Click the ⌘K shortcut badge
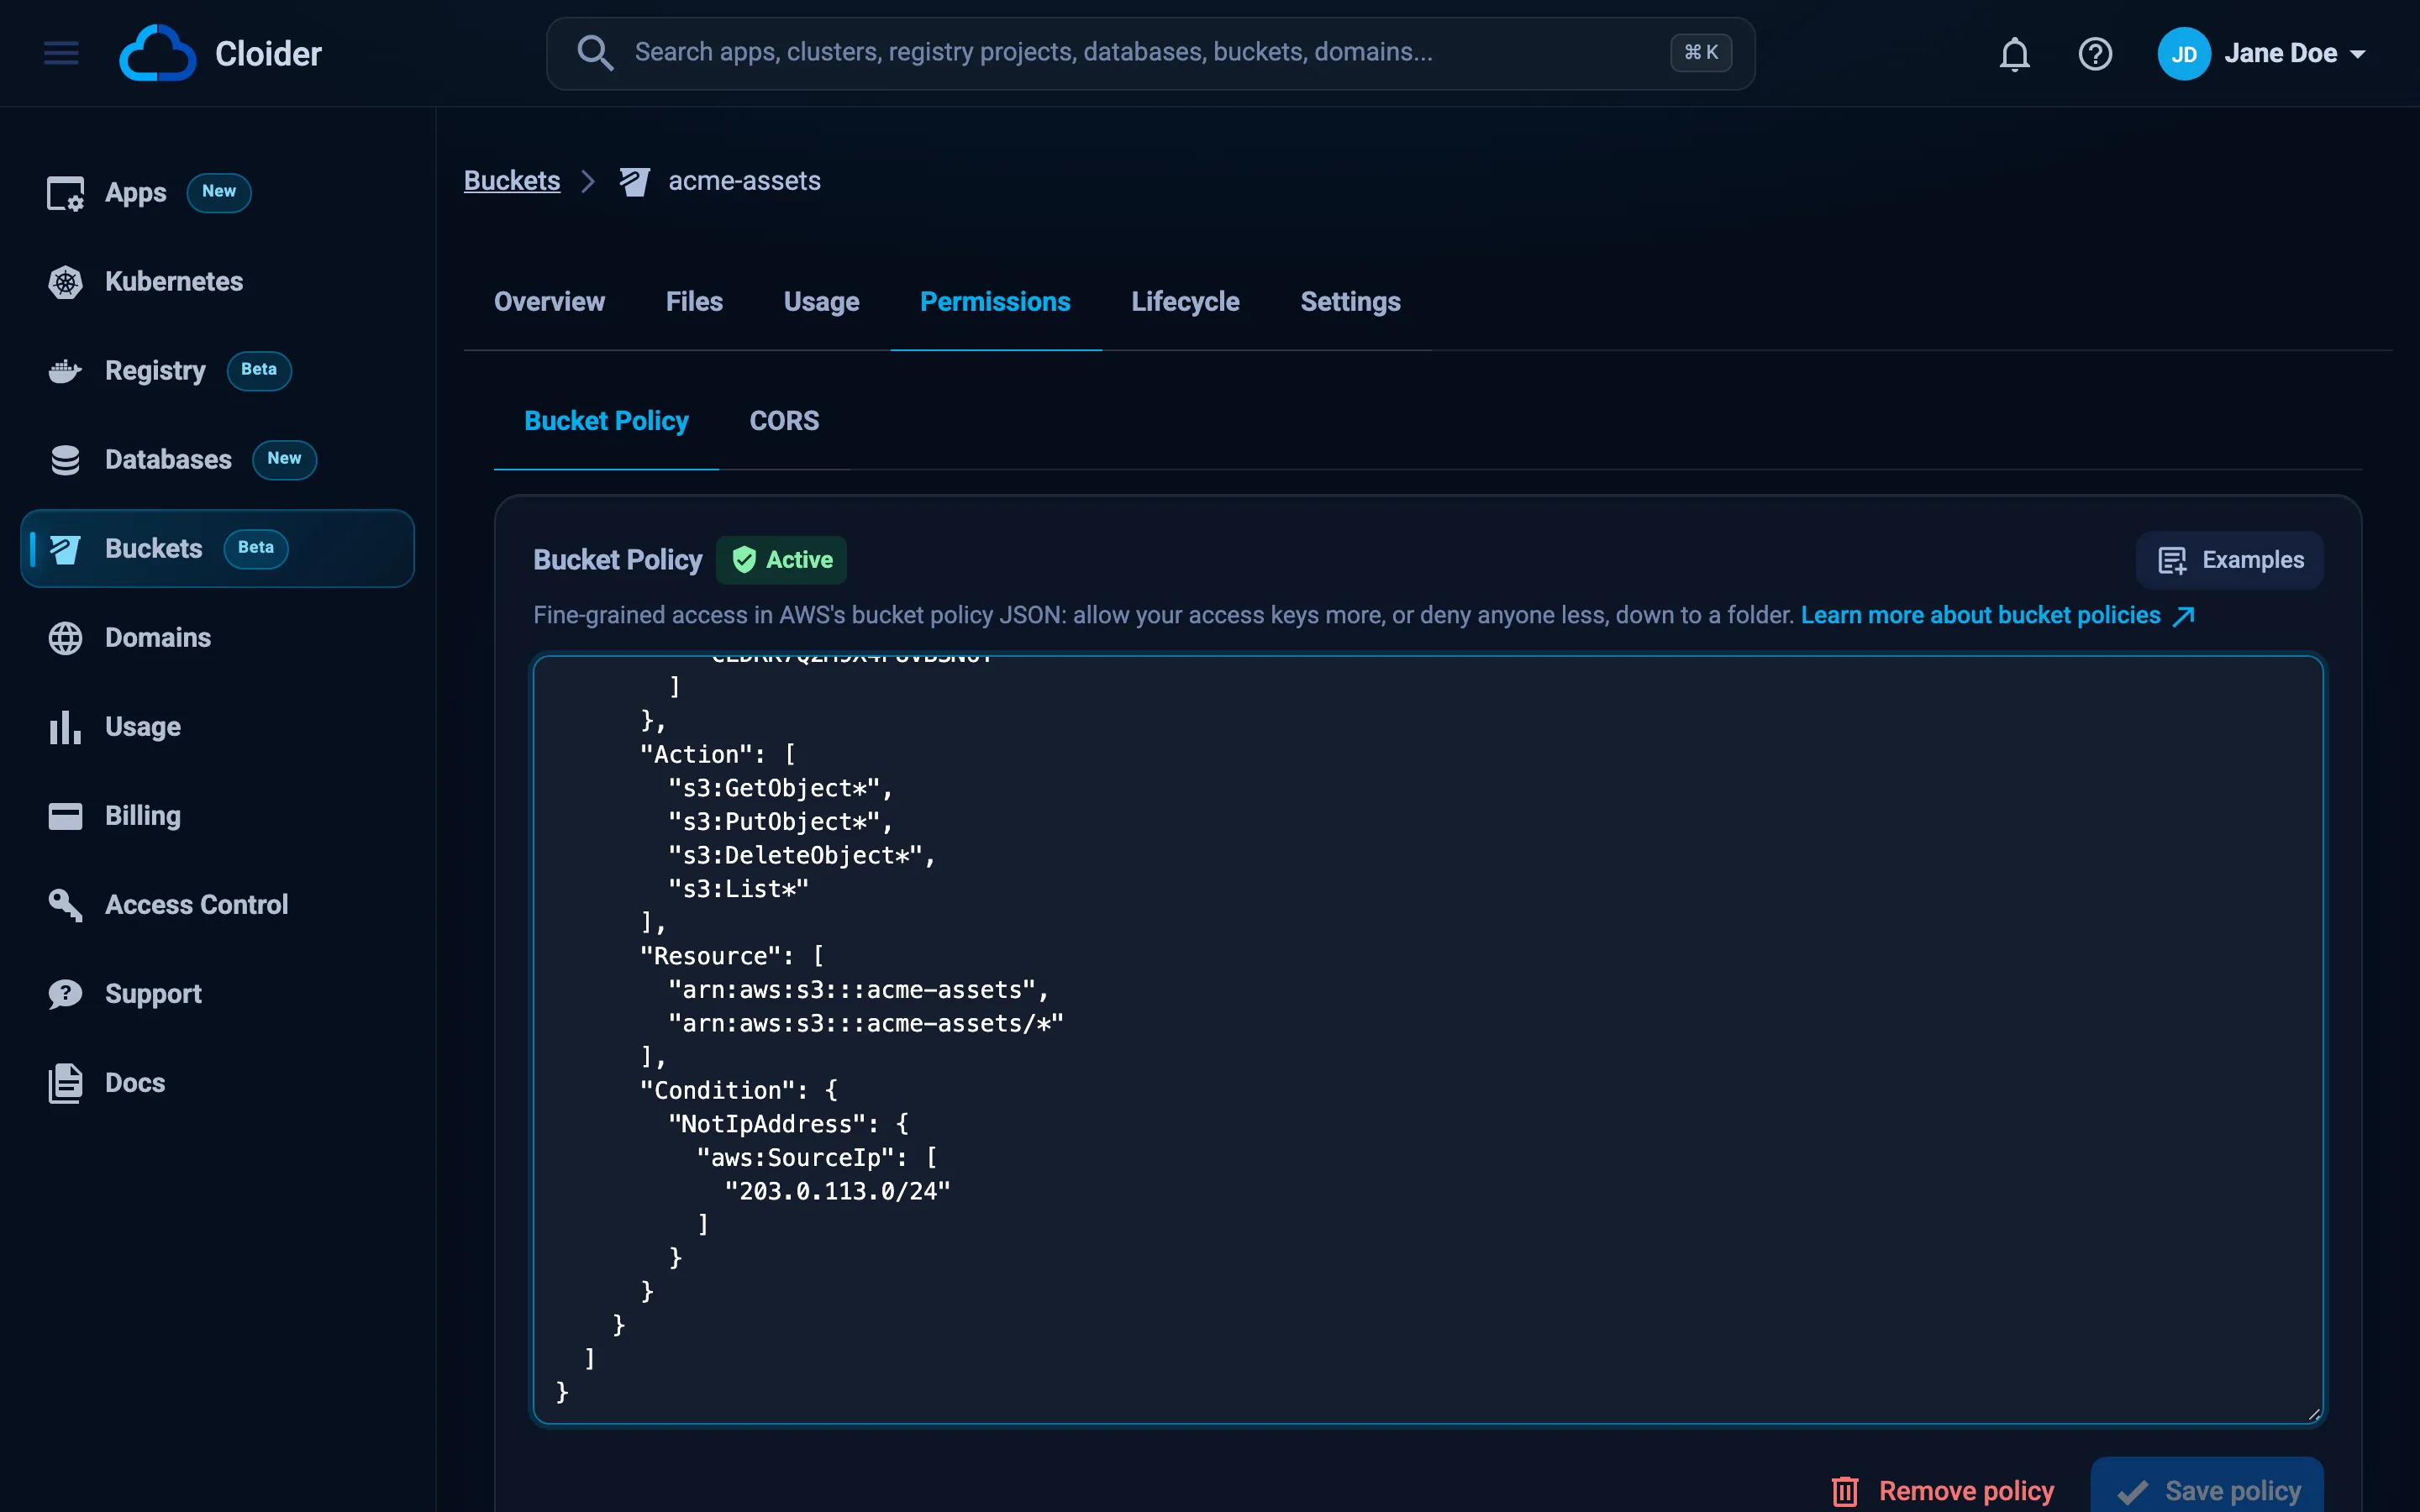This screenshot has height=1512, width=2420. coord(1700,53)
